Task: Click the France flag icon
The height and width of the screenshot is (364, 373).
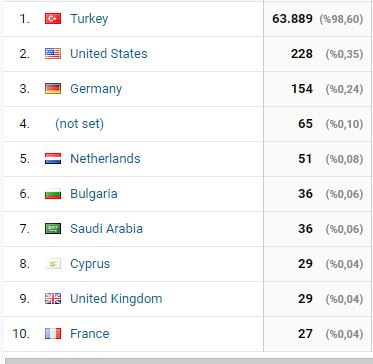Action: pos(53,334)
